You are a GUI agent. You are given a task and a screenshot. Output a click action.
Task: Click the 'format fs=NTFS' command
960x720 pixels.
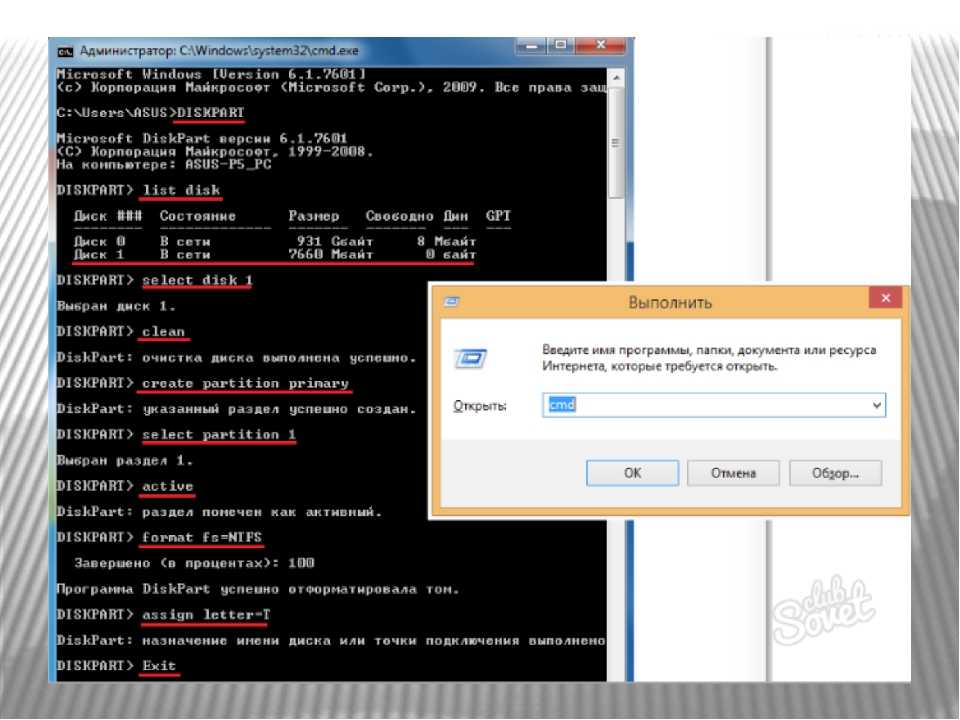tap(202, 538)
